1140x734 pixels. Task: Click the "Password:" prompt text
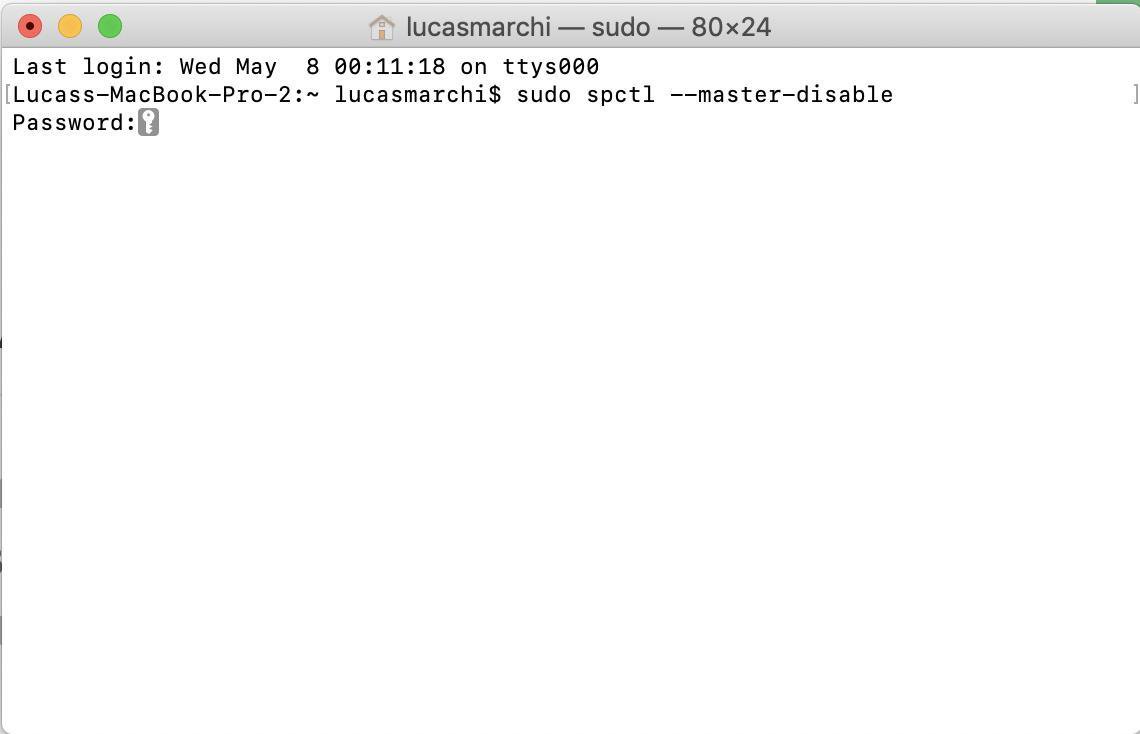[74, 123]
